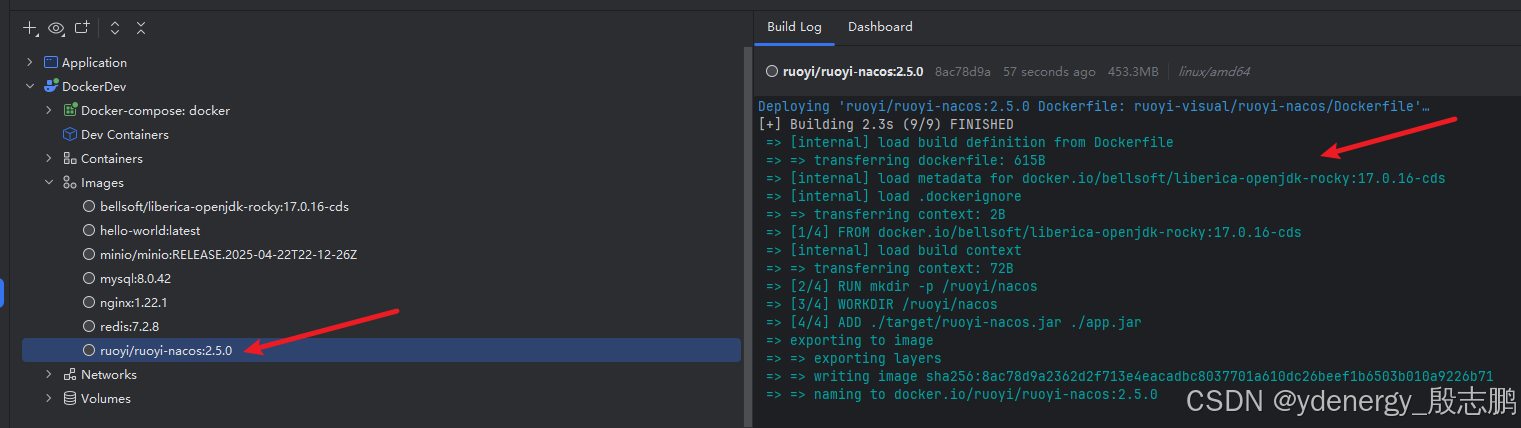
Task: Expand all services tree nodes
Action: click(x=115, y=28)
